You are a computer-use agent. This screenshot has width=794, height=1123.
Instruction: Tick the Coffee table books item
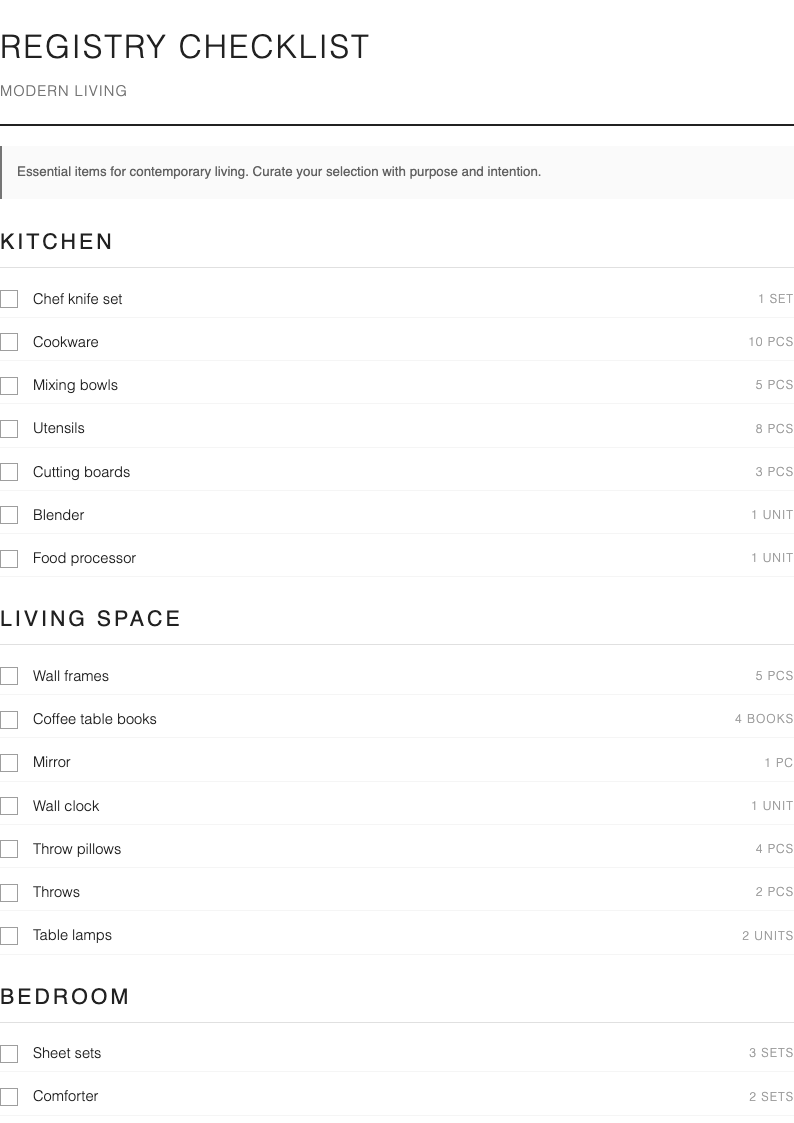pos(9,719)
